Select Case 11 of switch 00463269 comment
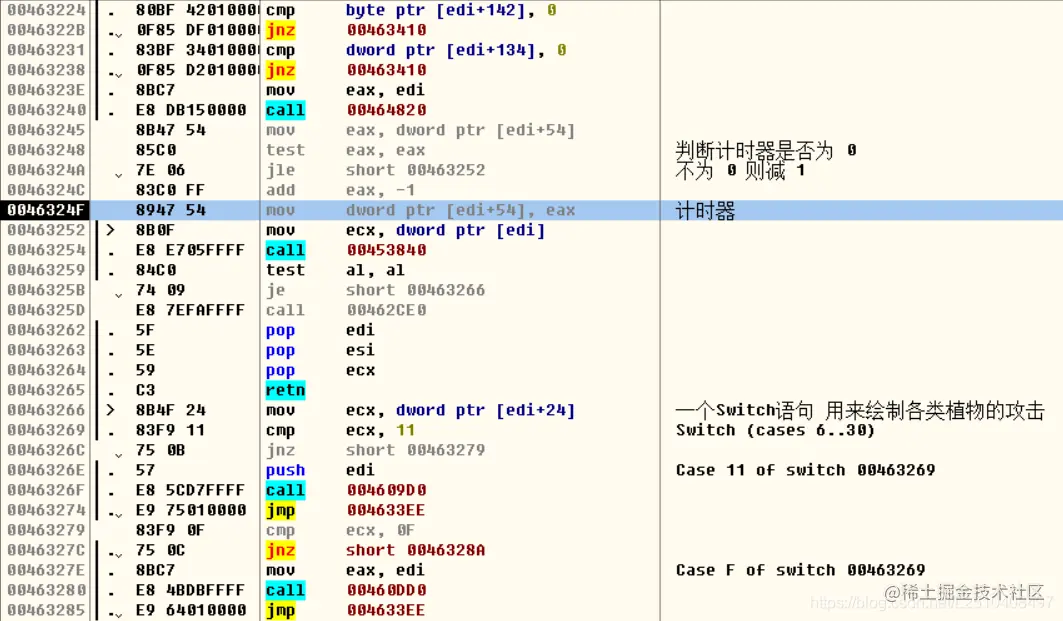This screenshot has height=621, width=1063. (x=805, y=470)
